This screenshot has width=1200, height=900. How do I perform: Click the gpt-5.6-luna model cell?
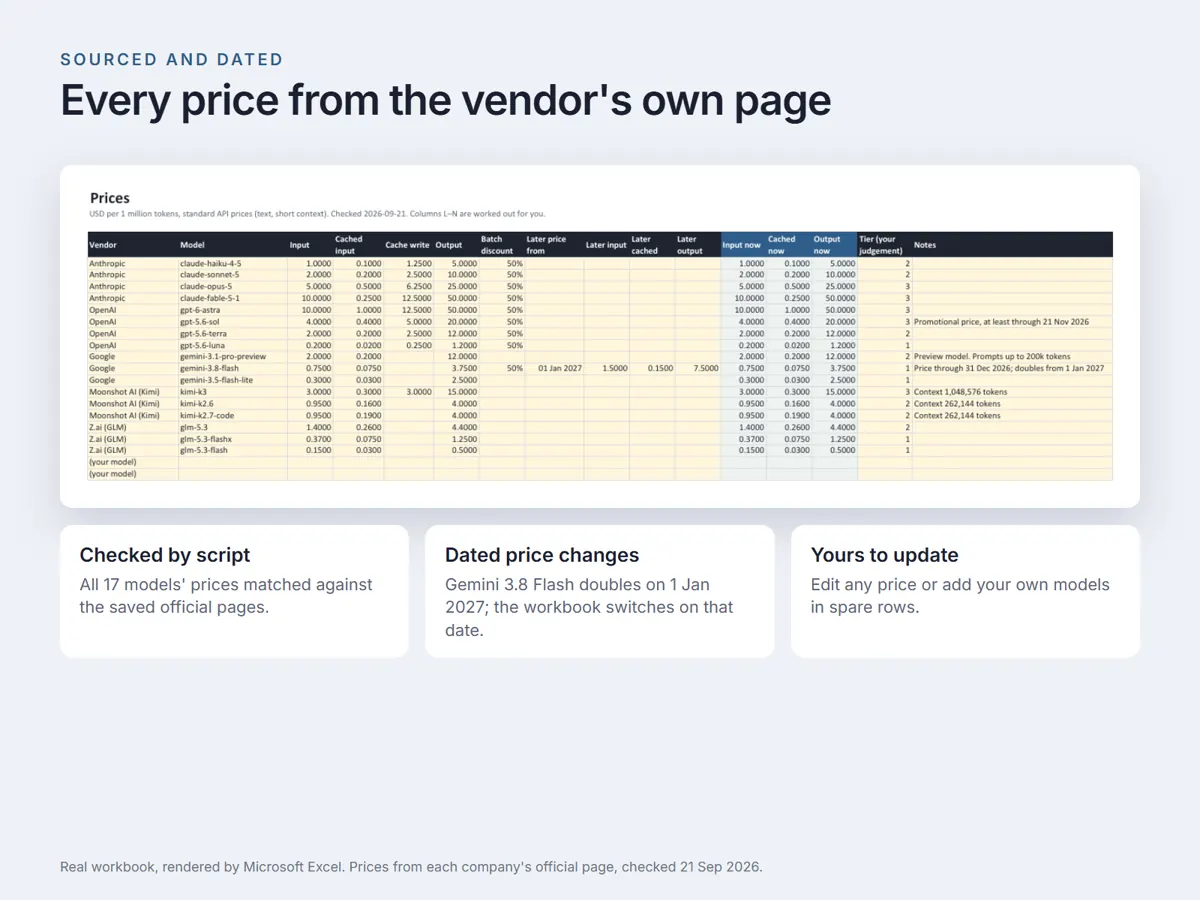click(233, 345)
